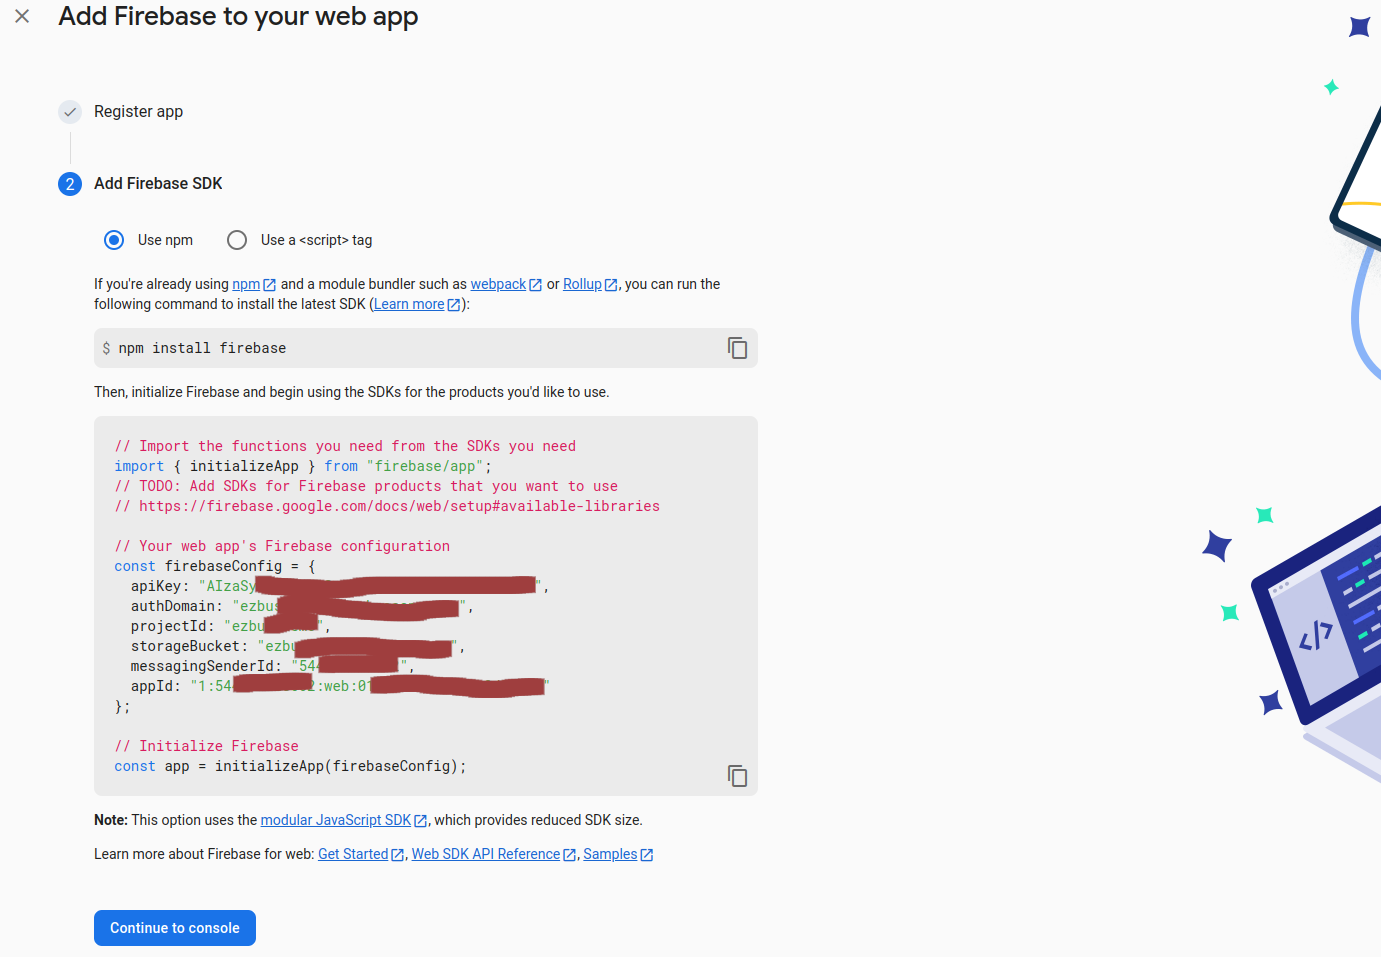Click the external-link icon beside Samples

pyautogui.click(x=647, y=854)
